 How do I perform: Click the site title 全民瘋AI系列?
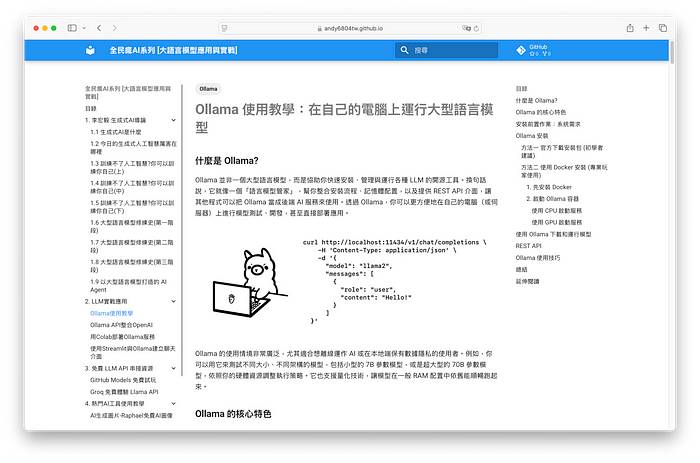click(x=174, y=50)
